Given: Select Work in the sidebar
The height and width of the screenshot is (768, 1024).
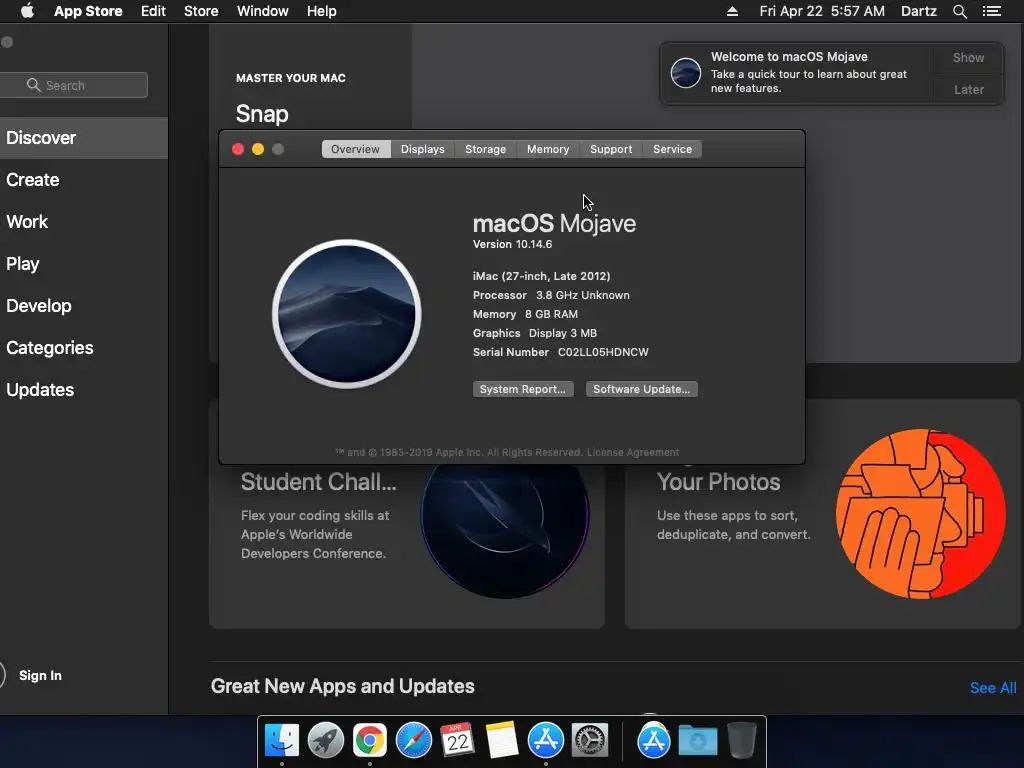Looking at the screenshot, I should (x=84, y=221).
